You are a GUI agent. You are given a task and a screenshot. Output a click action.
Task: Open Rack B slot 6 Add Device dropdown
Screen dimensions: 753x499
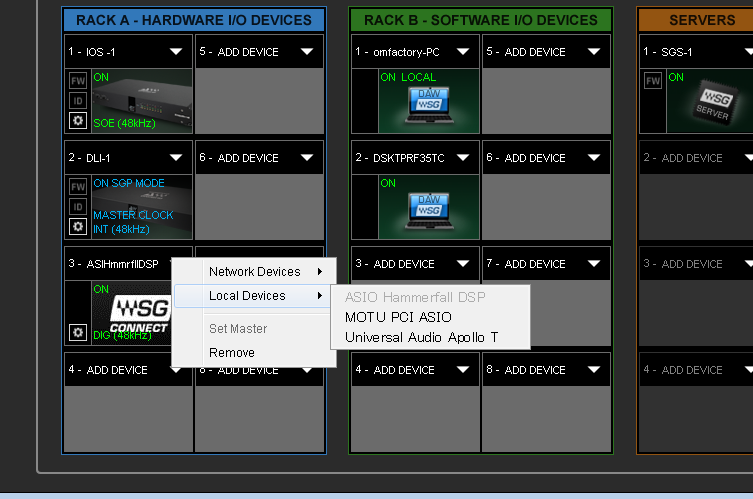(x=594, y=158)
